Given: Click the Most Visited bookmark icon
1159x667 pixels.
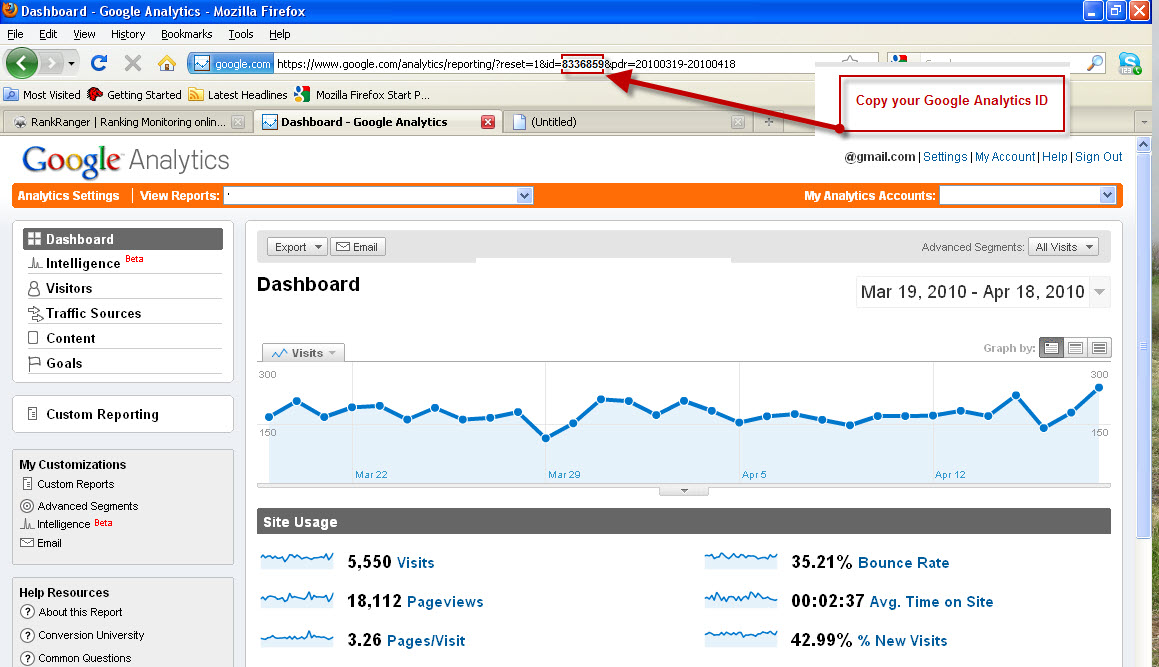Looking at the screenshot, I should point(11,95).
